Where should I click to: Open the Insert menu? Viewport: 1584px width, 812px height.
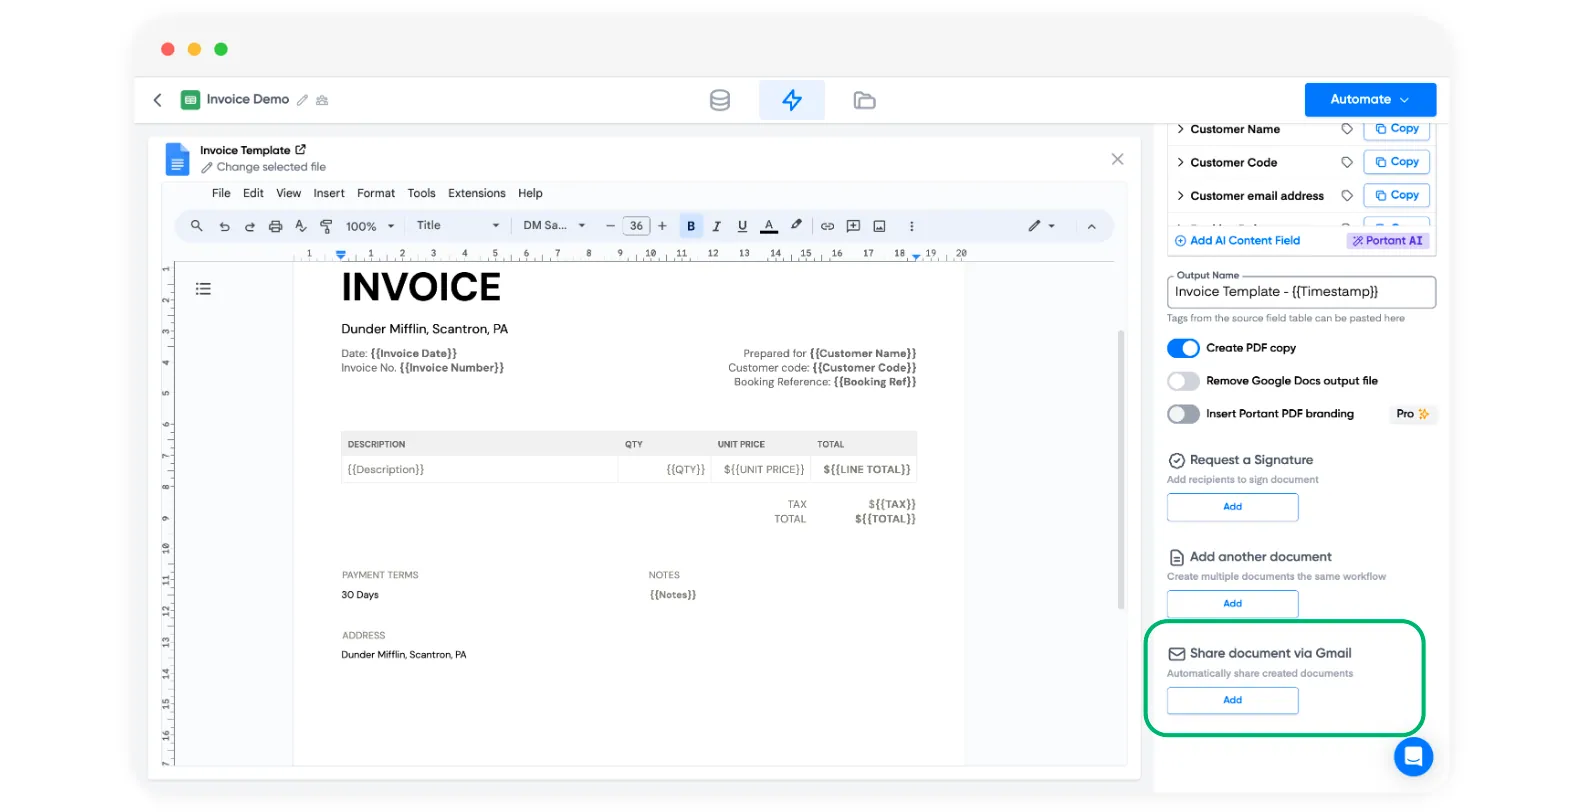pyautogui.click(x=329, y=194)
